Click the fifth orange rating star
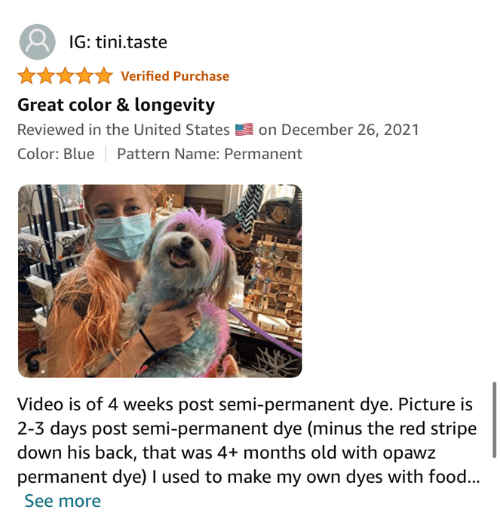The height and width of the screenshot is (520, 500). pos(104,76)
